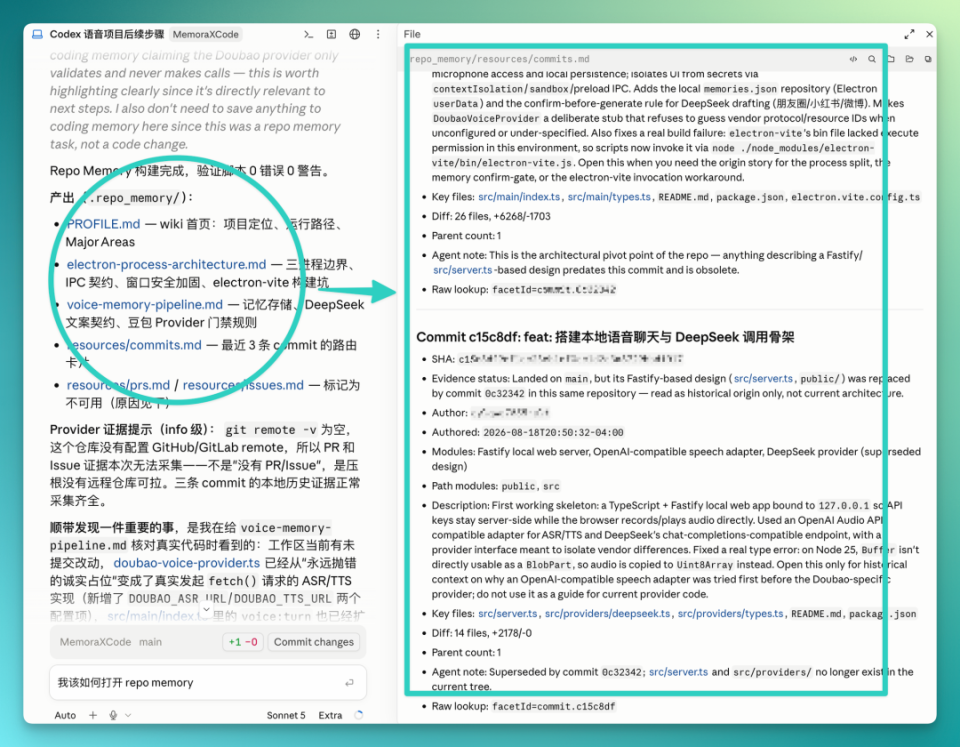The height and width of the screenshot is (747, 960).
Task: Expand the File panel to full size
Action: (x=909, y=34)
